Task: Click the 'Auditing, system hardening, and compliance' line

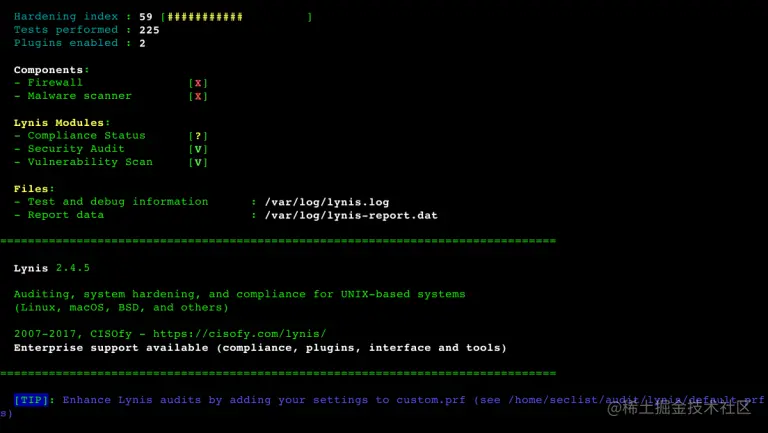Action: 240,294
